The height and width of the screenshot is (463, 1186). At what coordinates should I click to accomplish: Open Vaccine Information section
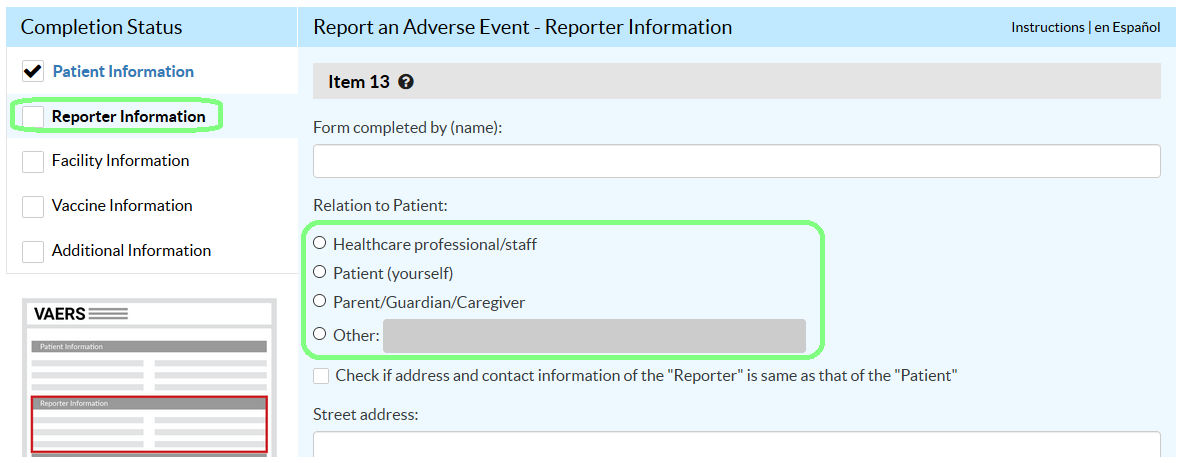tap(122, 205)
